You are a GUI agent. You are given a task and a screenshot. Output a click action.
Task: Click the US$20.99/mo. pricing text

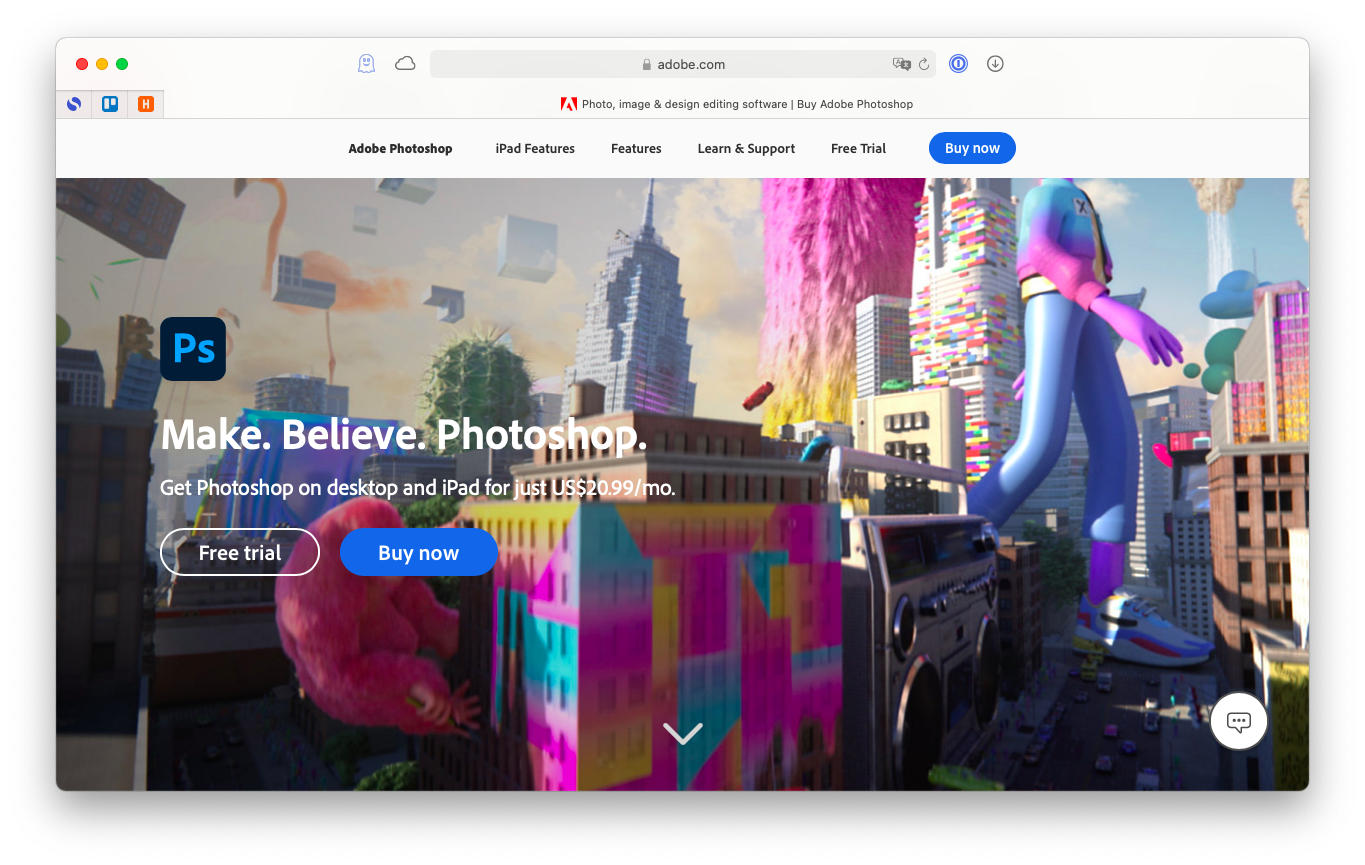(614, 488)
